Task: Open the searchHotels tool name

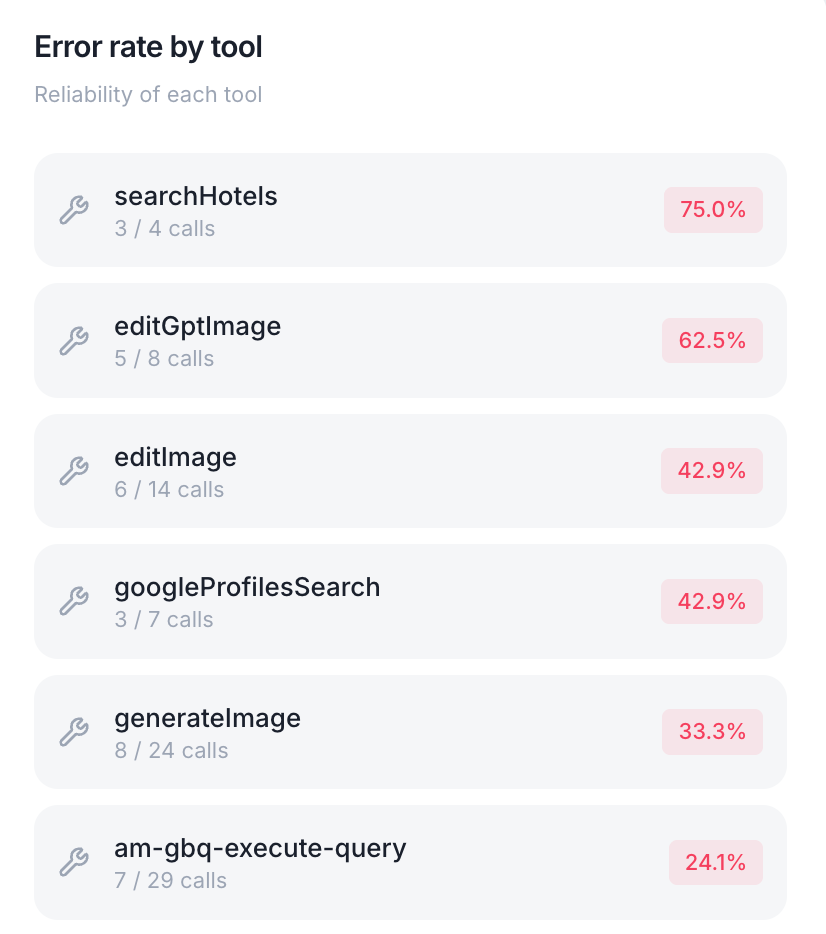Action: (196, 196)
